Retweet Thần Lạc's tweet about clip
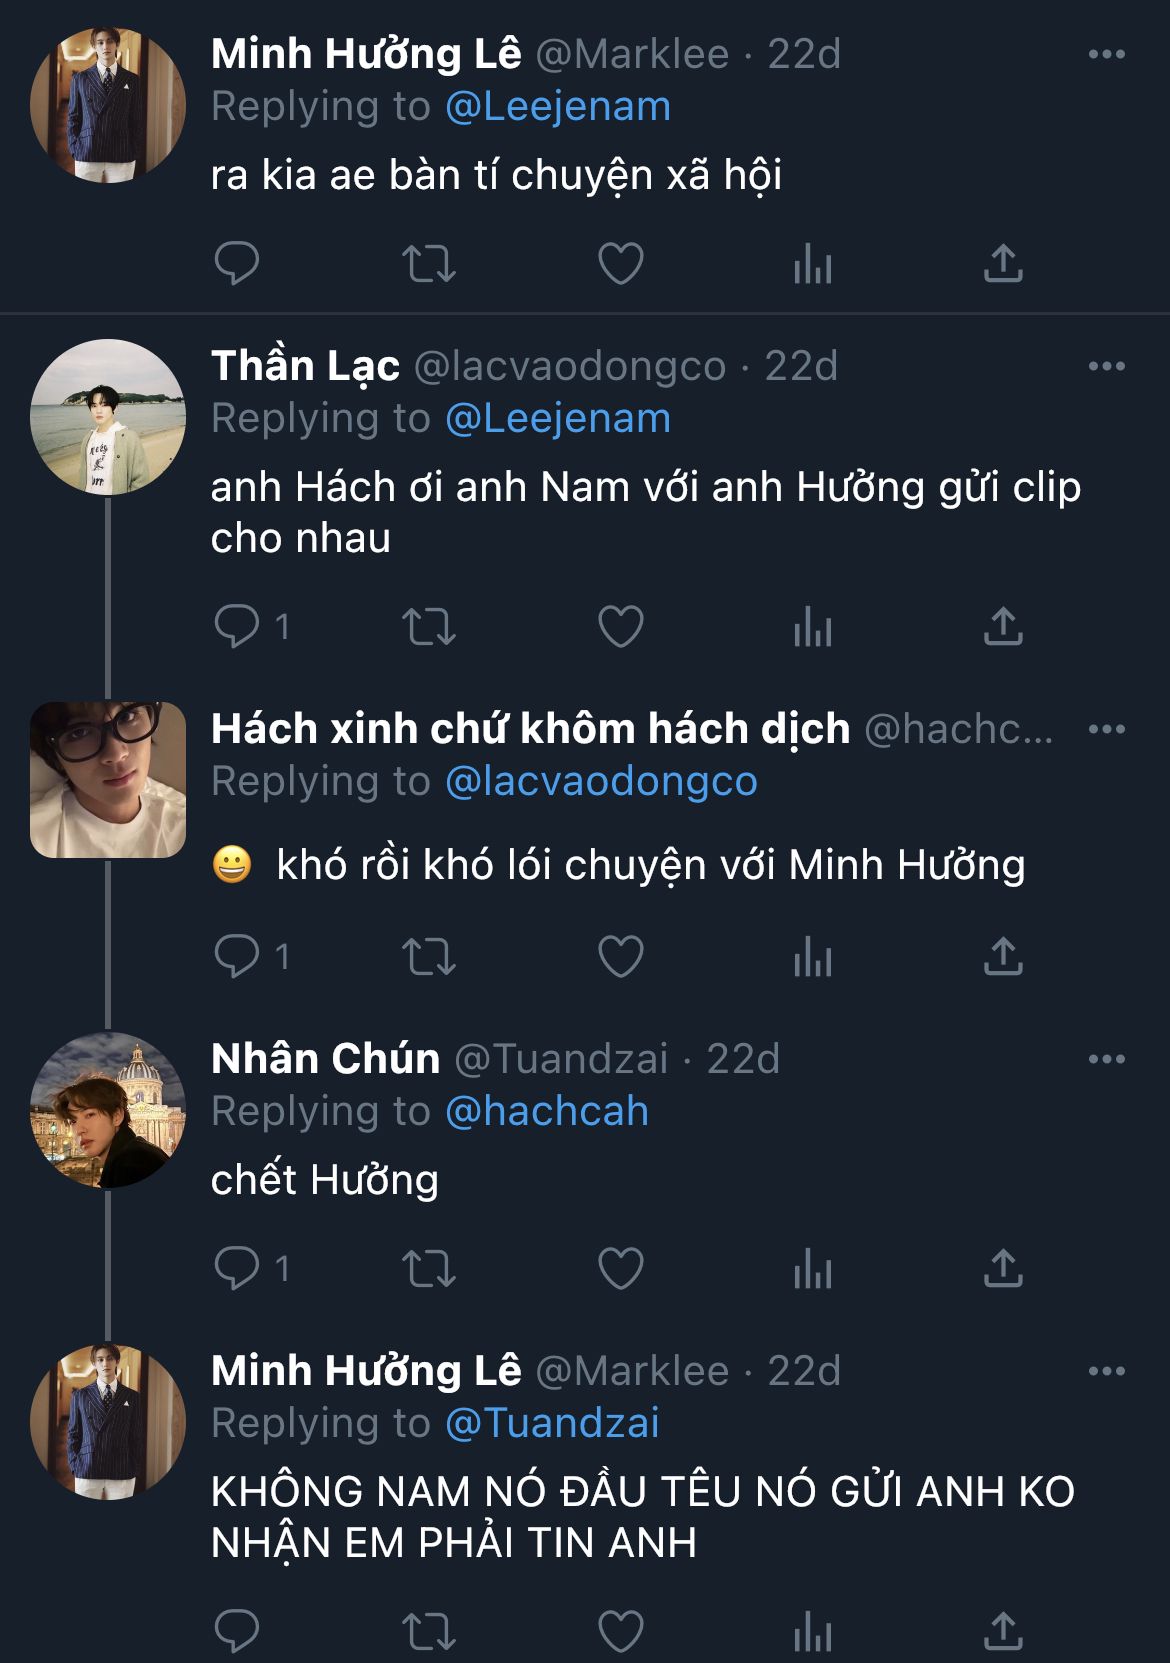The image size is (1170, 1663). (x=429, y=627)
